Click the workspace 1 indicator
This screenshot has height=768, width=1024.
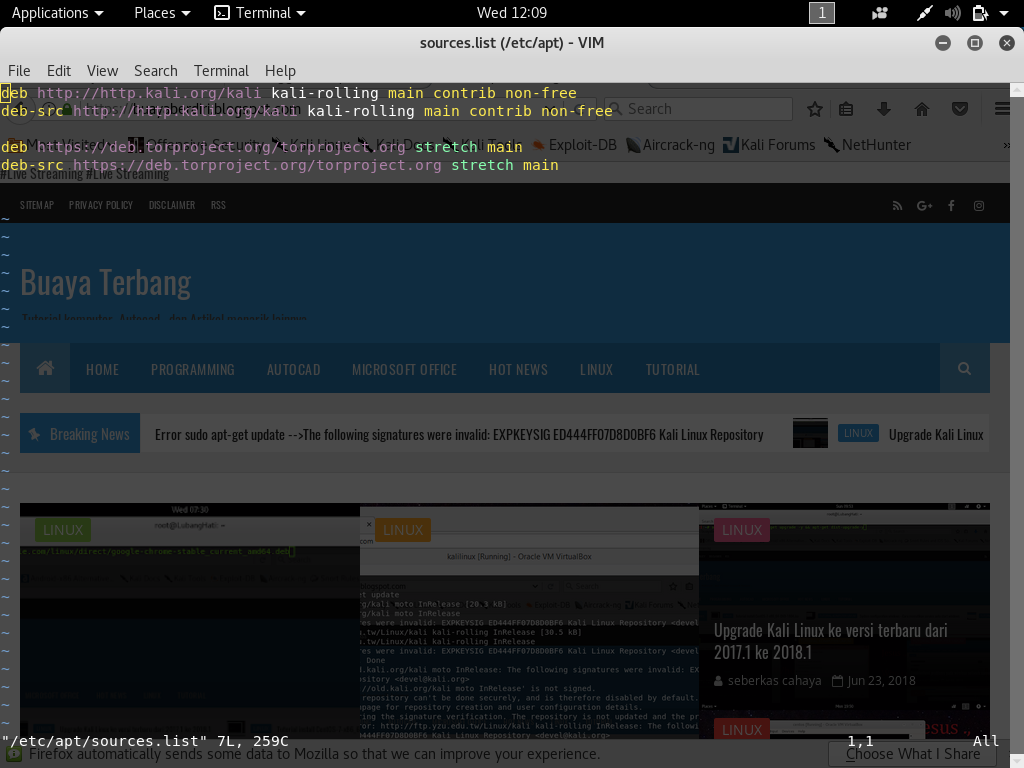(x=822, y=13)
